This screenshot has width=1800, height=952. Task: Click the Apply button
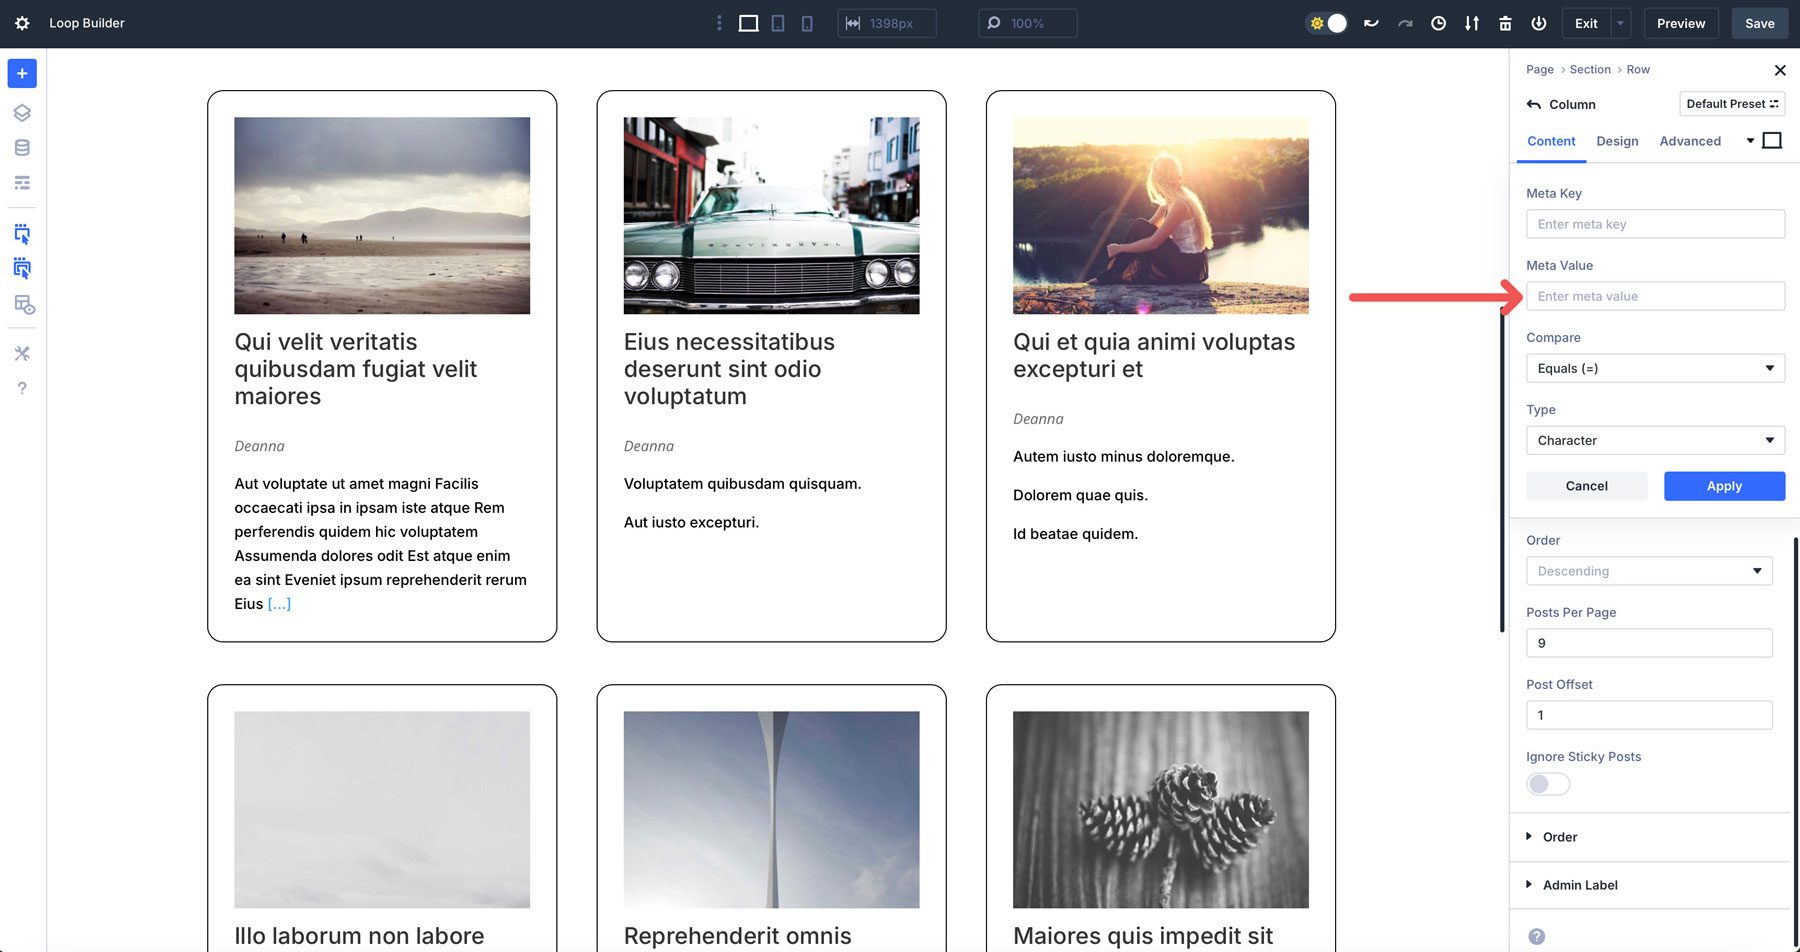click(x=1724, y=486)
